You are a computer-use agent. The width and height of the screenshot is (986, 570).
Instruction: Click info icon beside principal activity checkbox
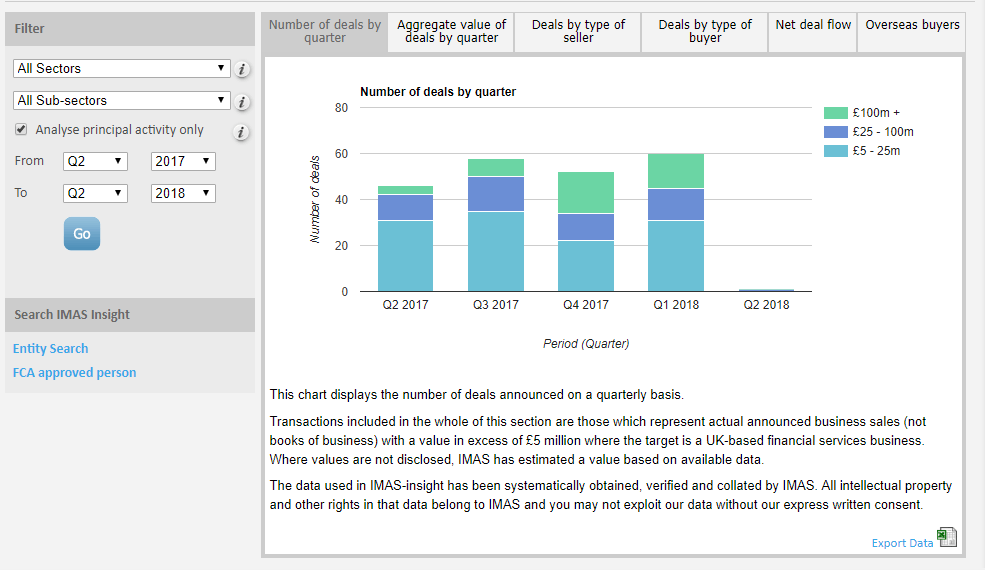click(x=242, y=132)
